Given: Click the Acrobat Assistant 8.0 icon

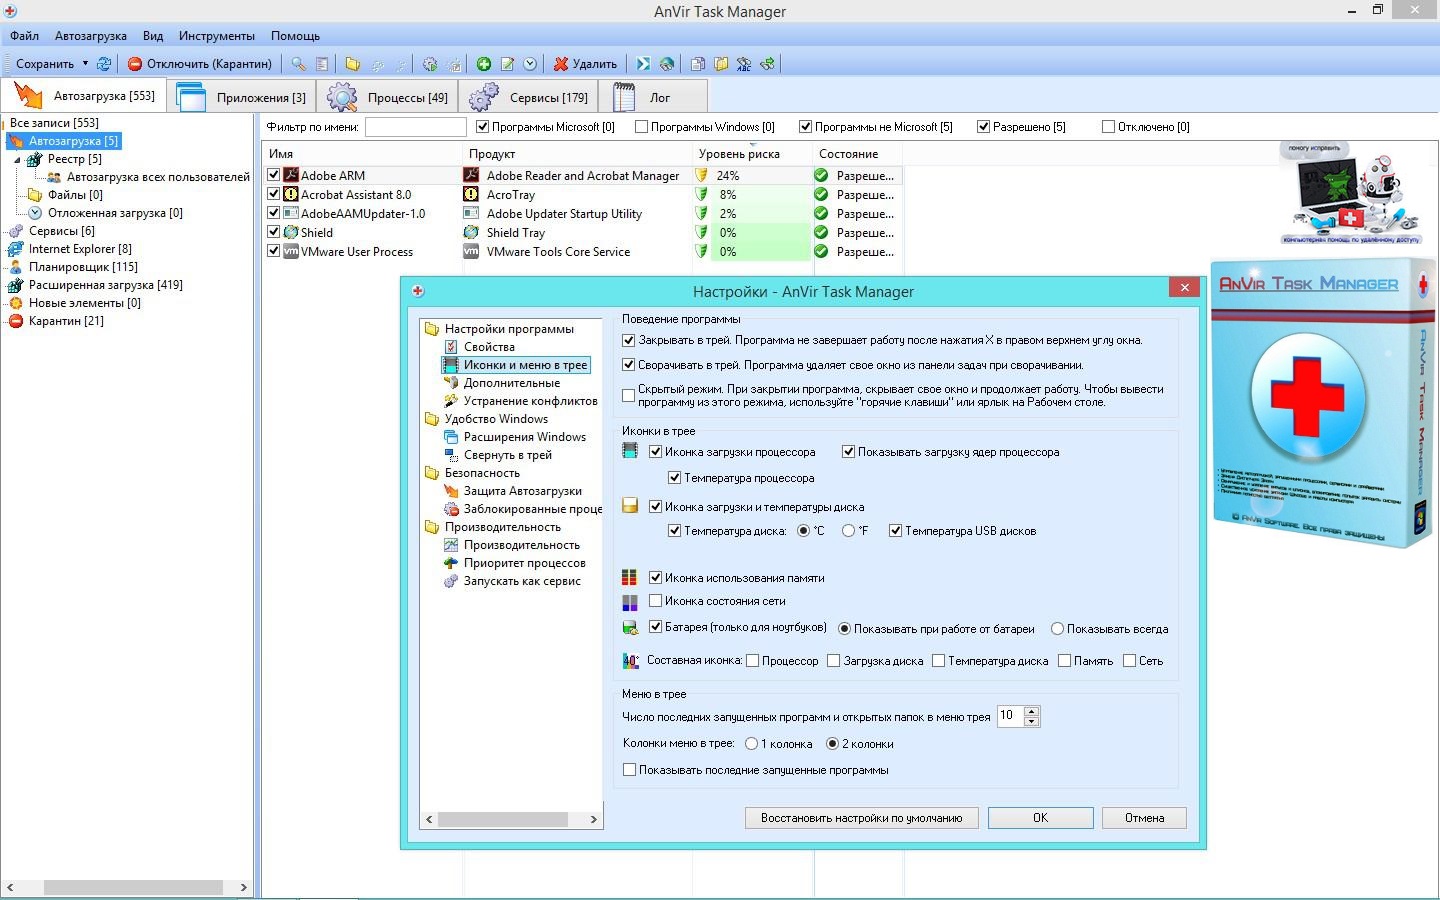Looking at the screenshot, I should [x=291, y=194].
